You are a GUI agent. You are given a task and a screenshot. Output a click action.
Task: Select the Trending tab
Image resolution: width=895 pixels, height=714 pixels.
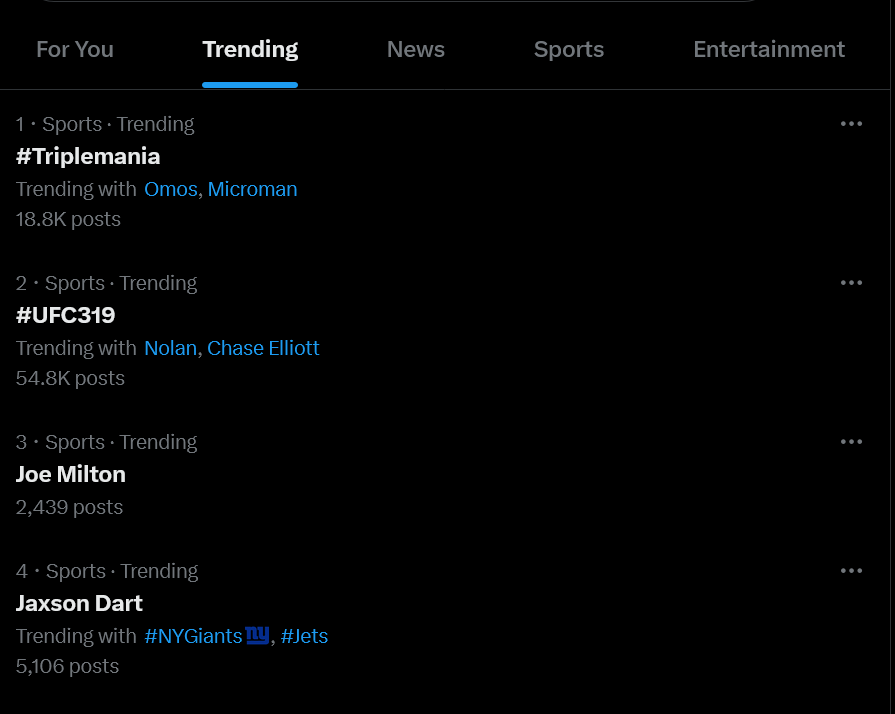point(250,49)
